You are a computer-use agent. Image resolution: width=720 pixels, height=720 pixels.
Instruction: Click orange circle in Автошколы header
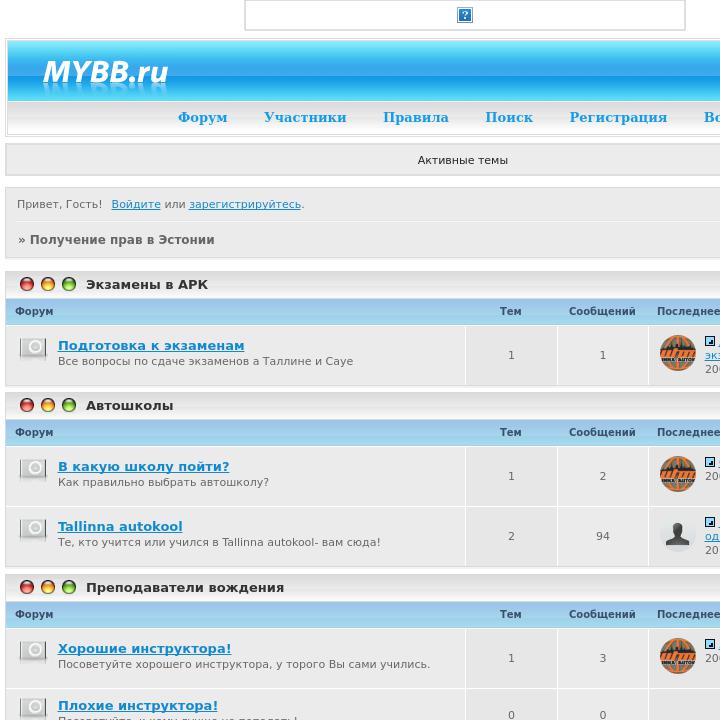[x=48, y=405]
